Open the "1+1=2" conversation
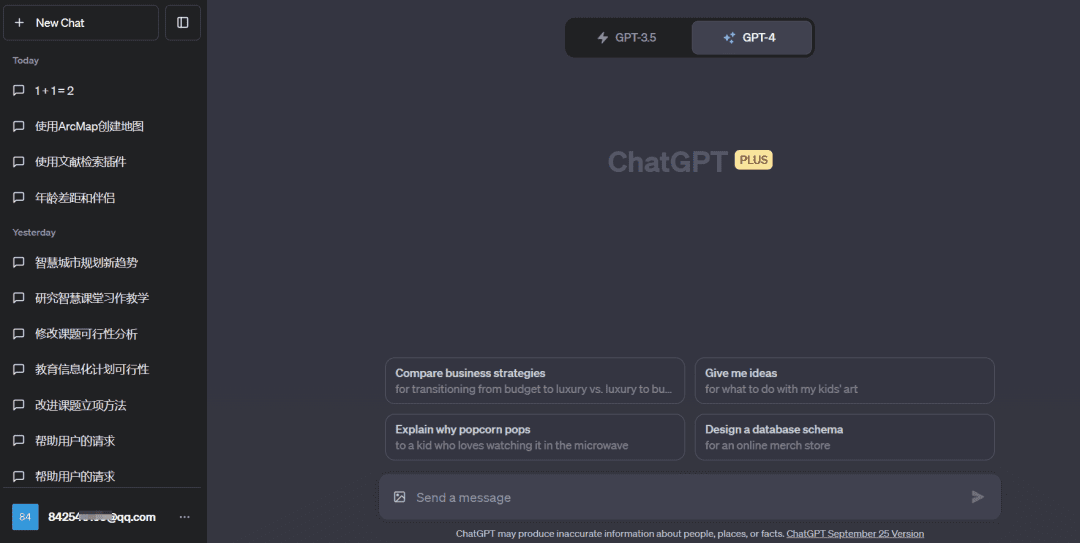1080x543 pixels. [102, 90]
